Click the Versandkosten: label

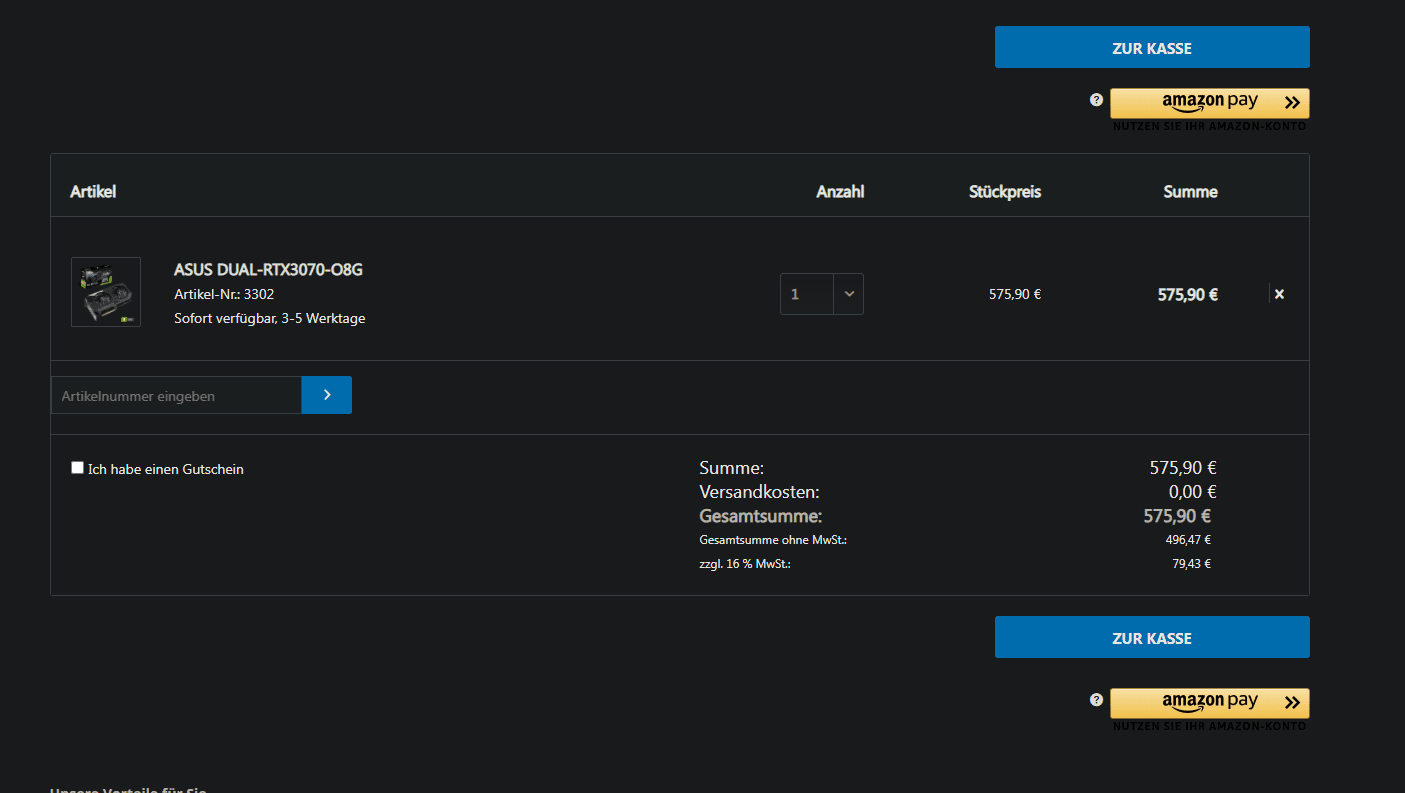coord(759,492)
